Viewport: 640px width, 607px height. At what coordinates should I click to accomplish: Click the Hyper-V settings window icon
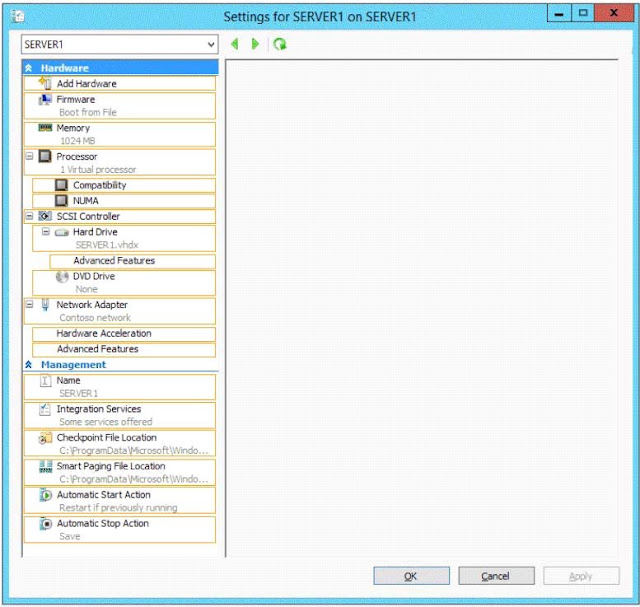pos(18,16)
